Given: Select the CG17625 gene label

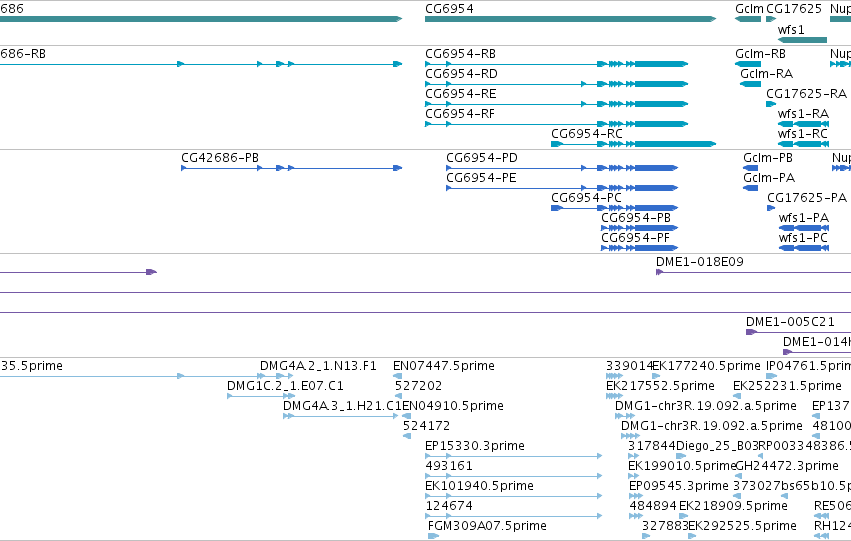Looking at the screenshot, I should point(794,9).
